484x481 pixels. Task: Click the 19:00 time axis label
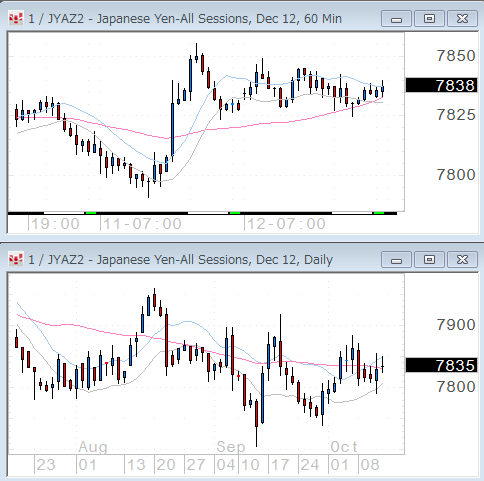55,224
